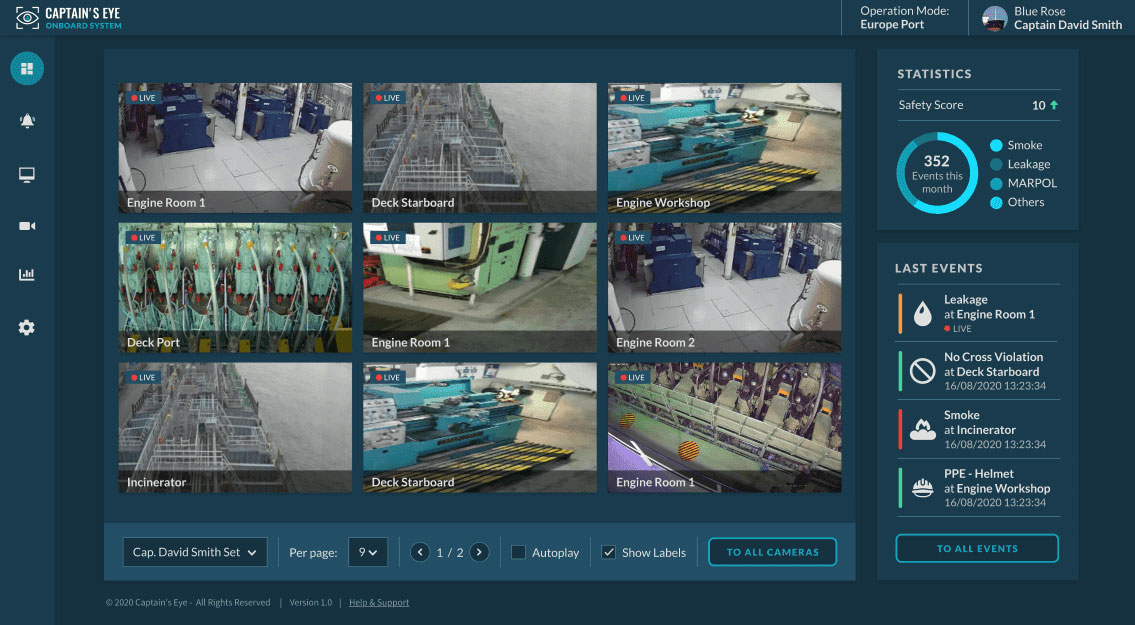This screenshot has width=1135, height=625.
Task: Open the bar chart reports icon
Action: click(x=27, y=275)
